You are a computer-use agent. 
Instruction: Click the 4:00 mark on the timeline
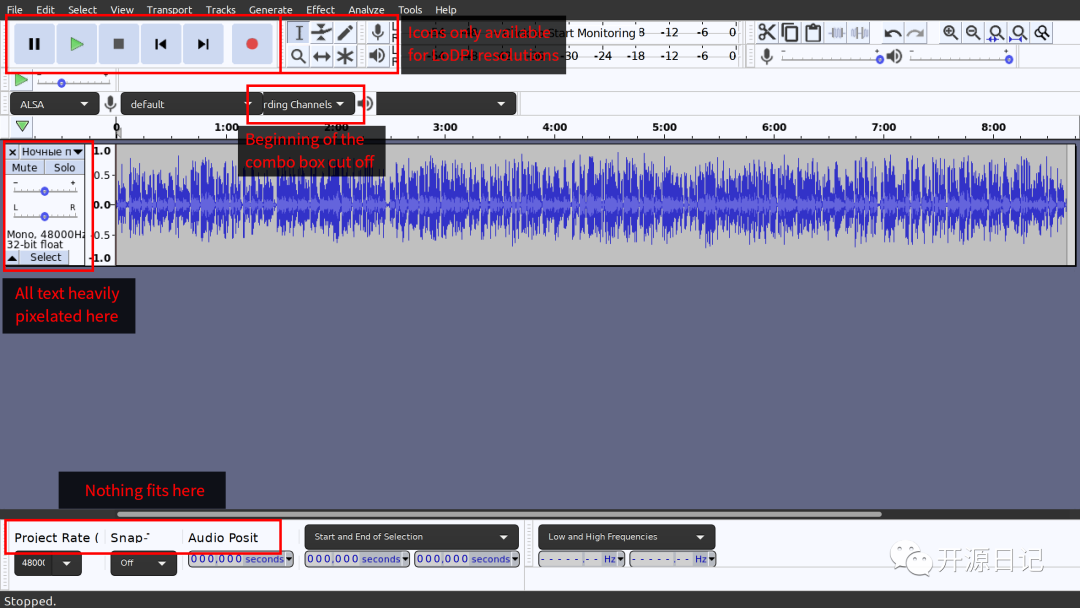[554, 127]
